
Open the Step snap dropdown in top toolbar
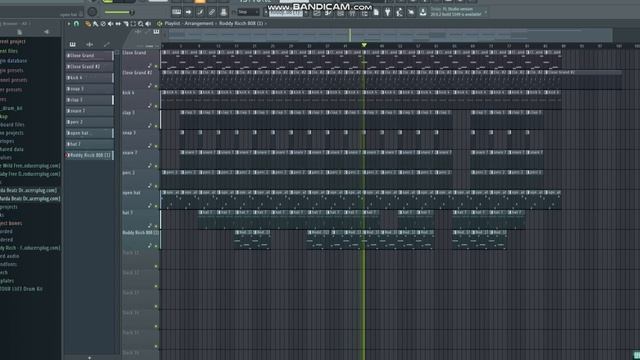click(248, 13)
